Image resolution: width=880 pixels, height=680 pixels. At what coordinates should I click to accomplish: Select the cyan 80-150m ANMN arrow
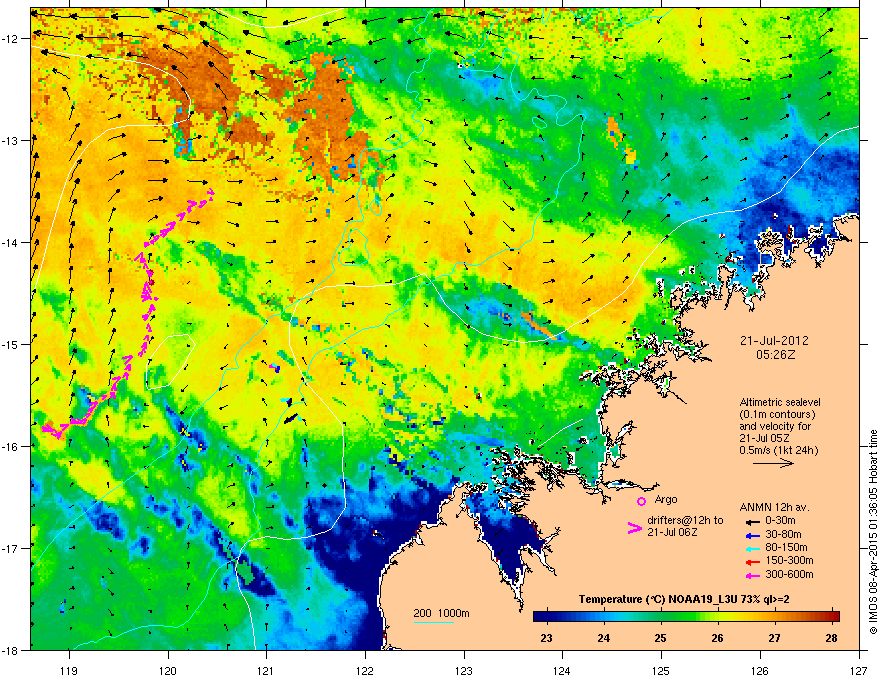[754, 548]
